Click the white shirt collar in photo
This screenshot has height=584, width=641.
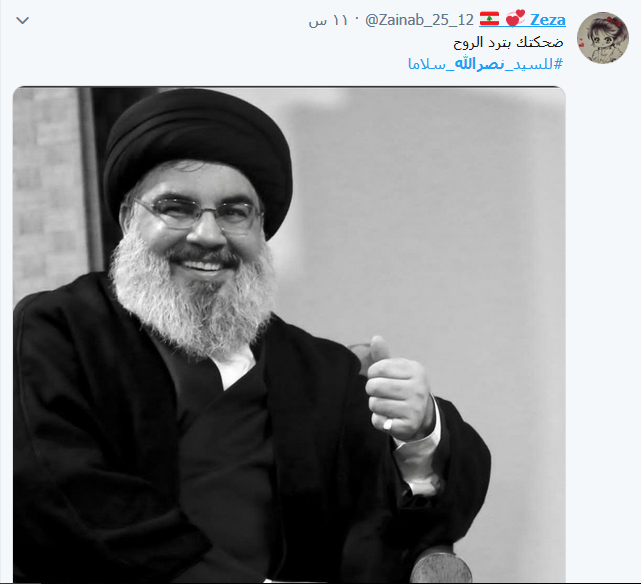pyautogui.click(x=235, y=367)
